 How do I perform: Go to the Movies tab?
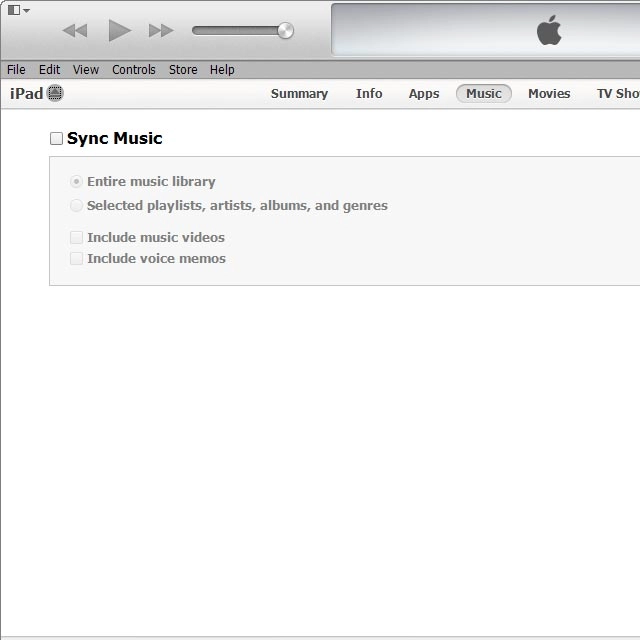tap(549, 94)
